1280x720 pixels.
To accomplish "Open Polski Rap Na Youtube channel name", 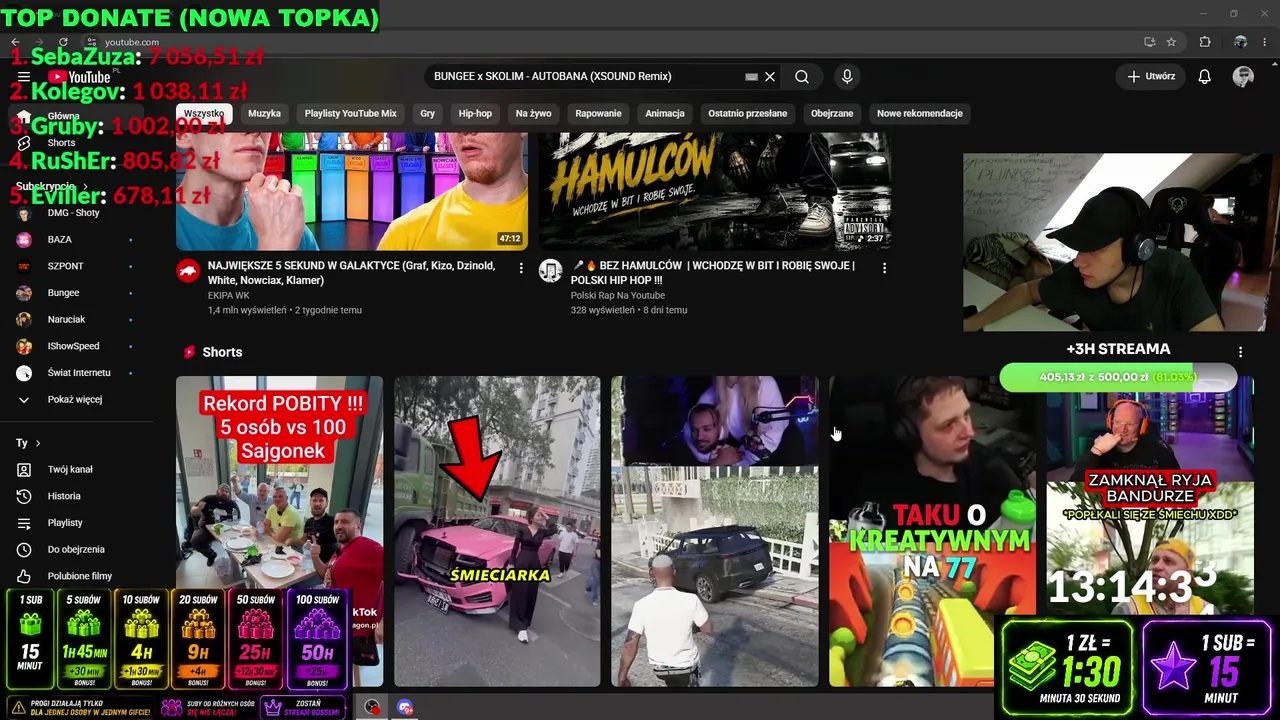I will (x=618, y=296).
